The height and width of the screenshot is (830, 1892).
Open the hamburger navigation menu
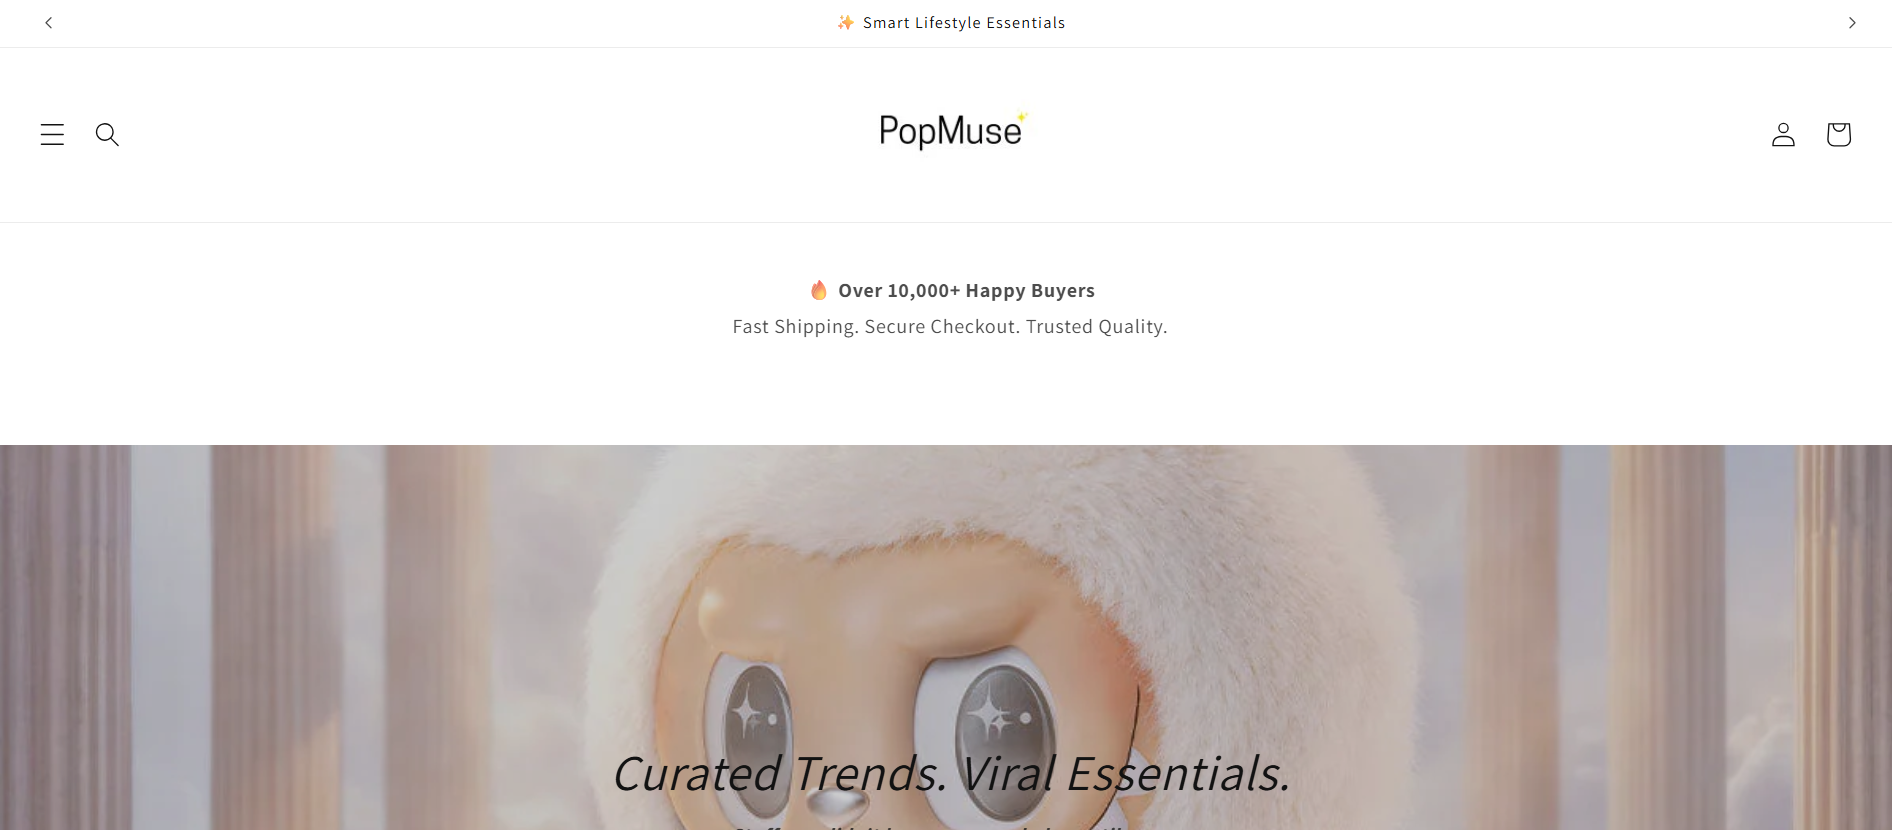coord(52,134)
